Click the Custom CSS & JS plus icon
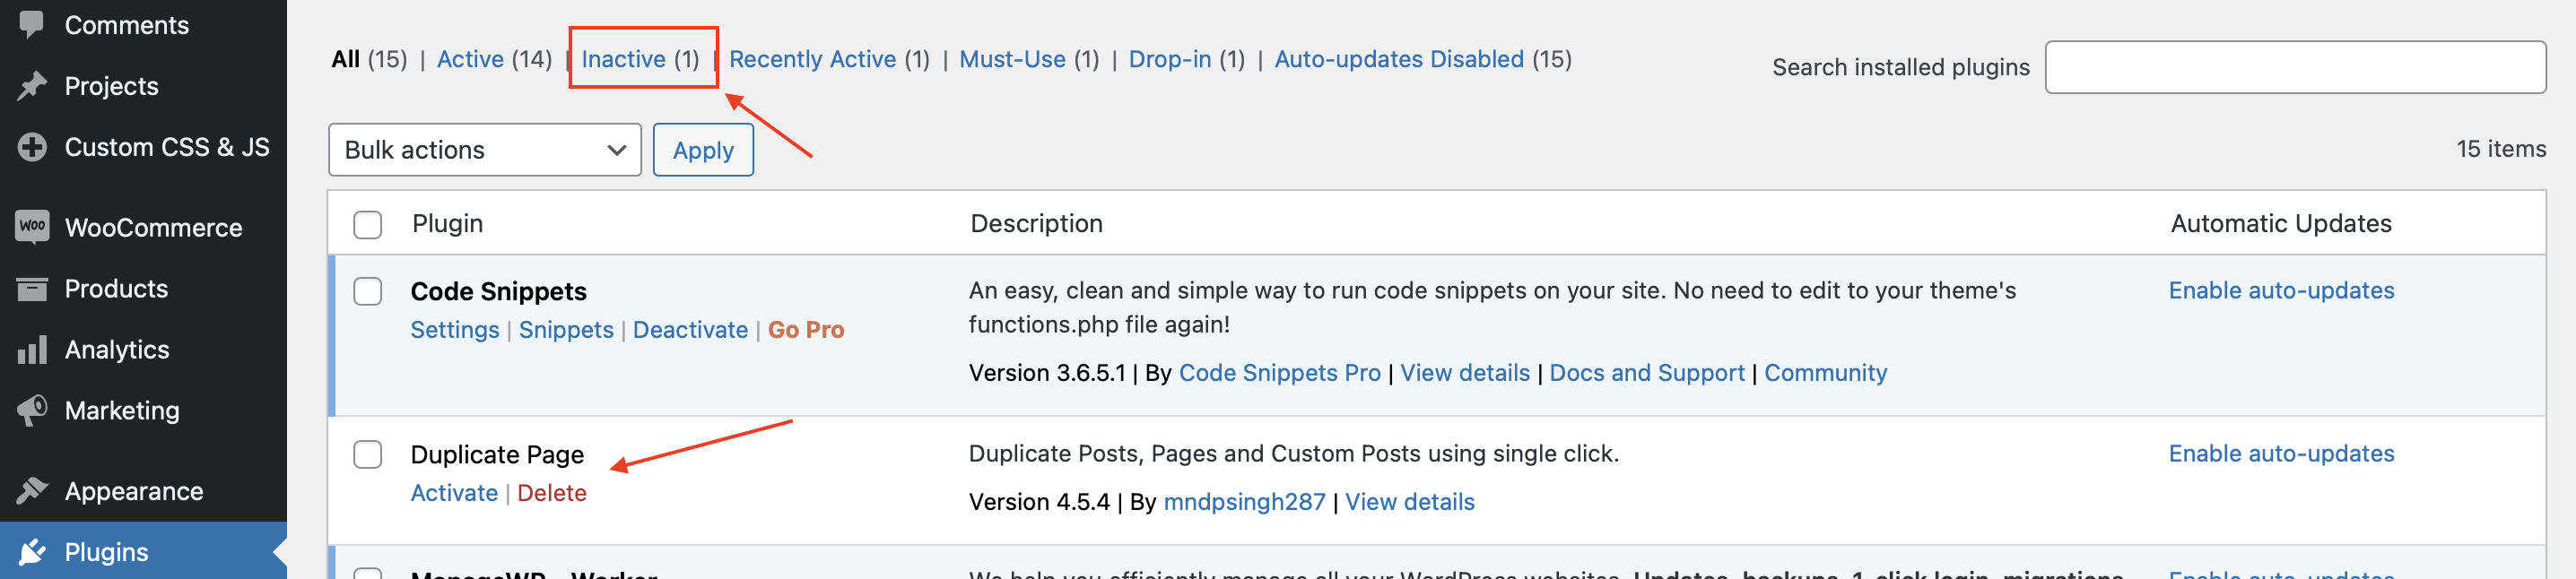Screen dimensions: 2576x579 click(x=32, y=147)
